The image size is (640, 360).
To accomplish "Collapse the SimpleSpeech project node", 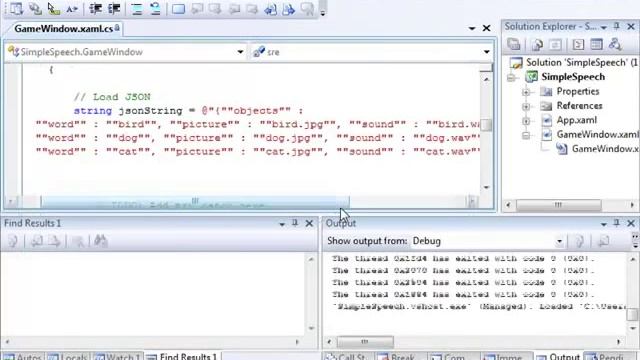I will pos(511,78).
